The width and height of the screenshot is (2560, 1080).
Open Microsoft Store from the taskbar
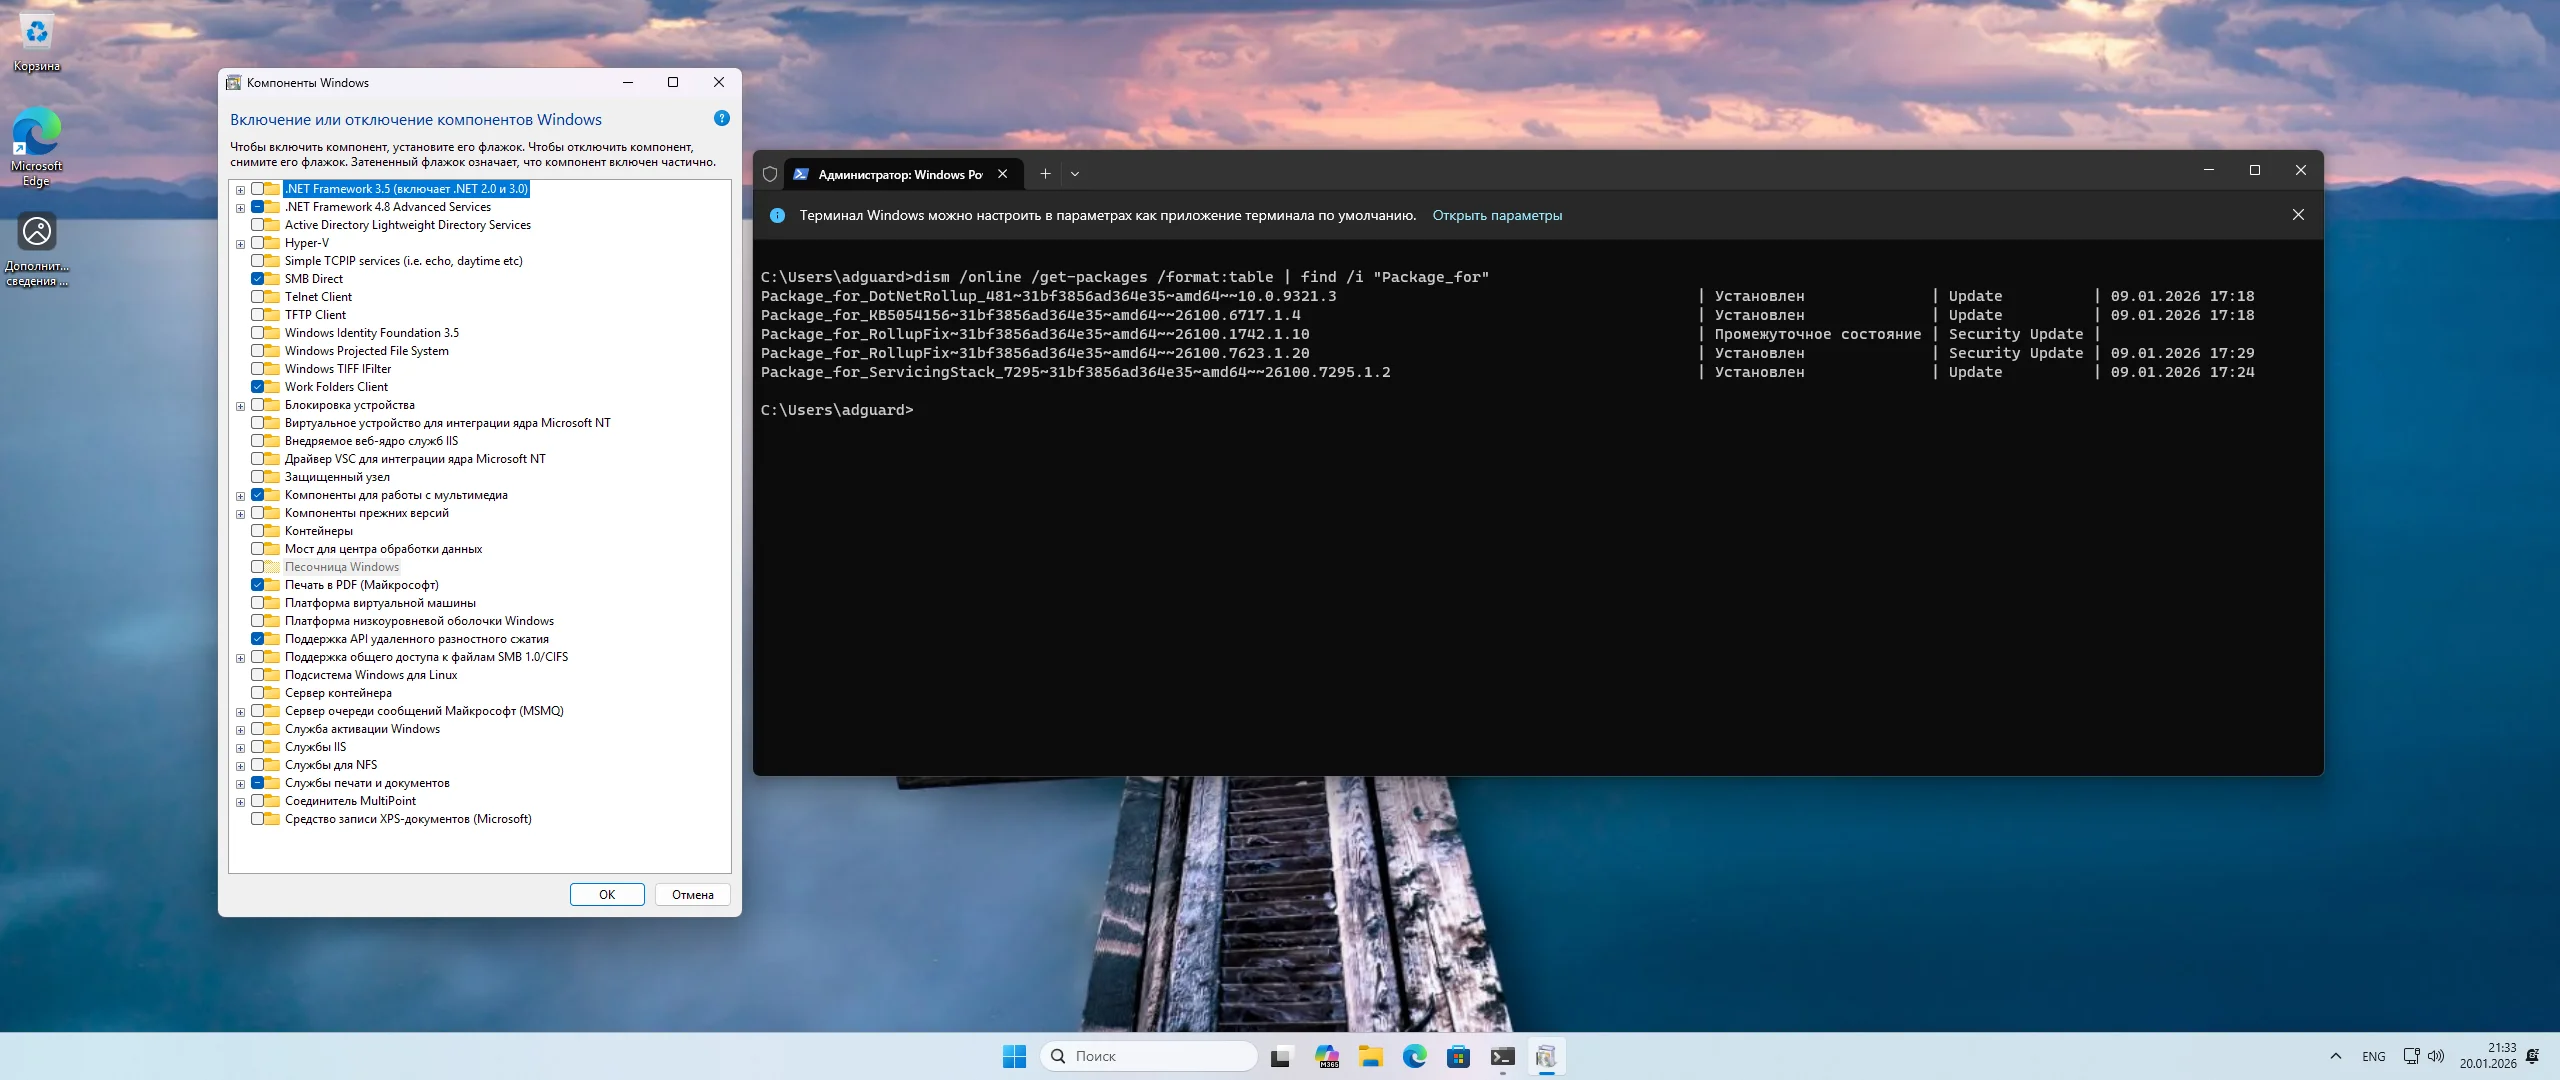click(1458, 1056)
